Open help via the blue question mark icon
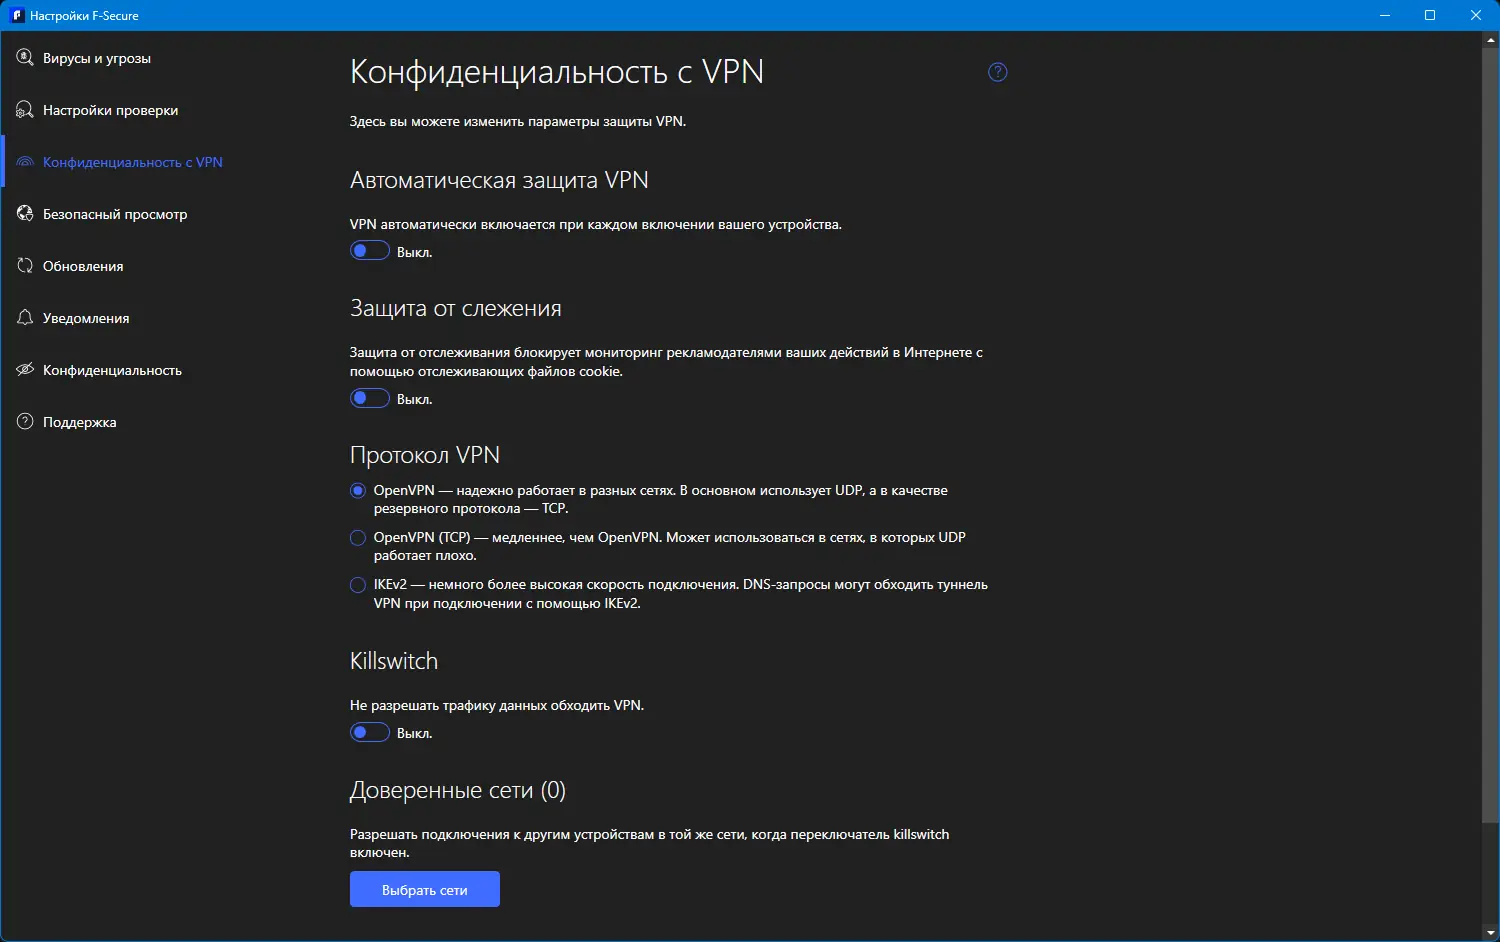 tap(997, 72)
